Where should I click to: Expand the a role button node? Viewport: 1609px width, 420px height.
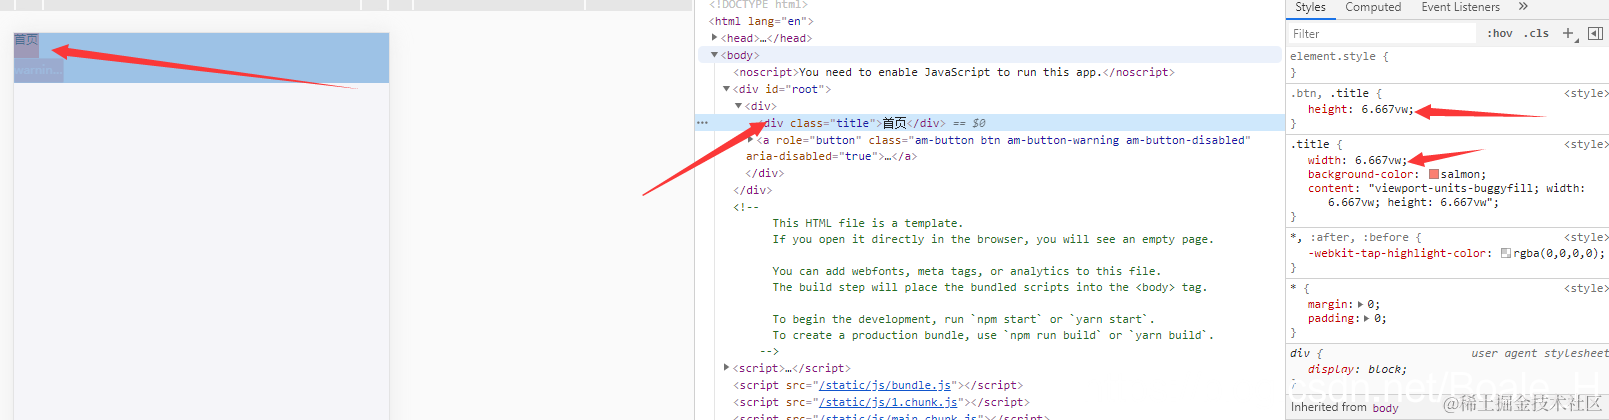751,140
